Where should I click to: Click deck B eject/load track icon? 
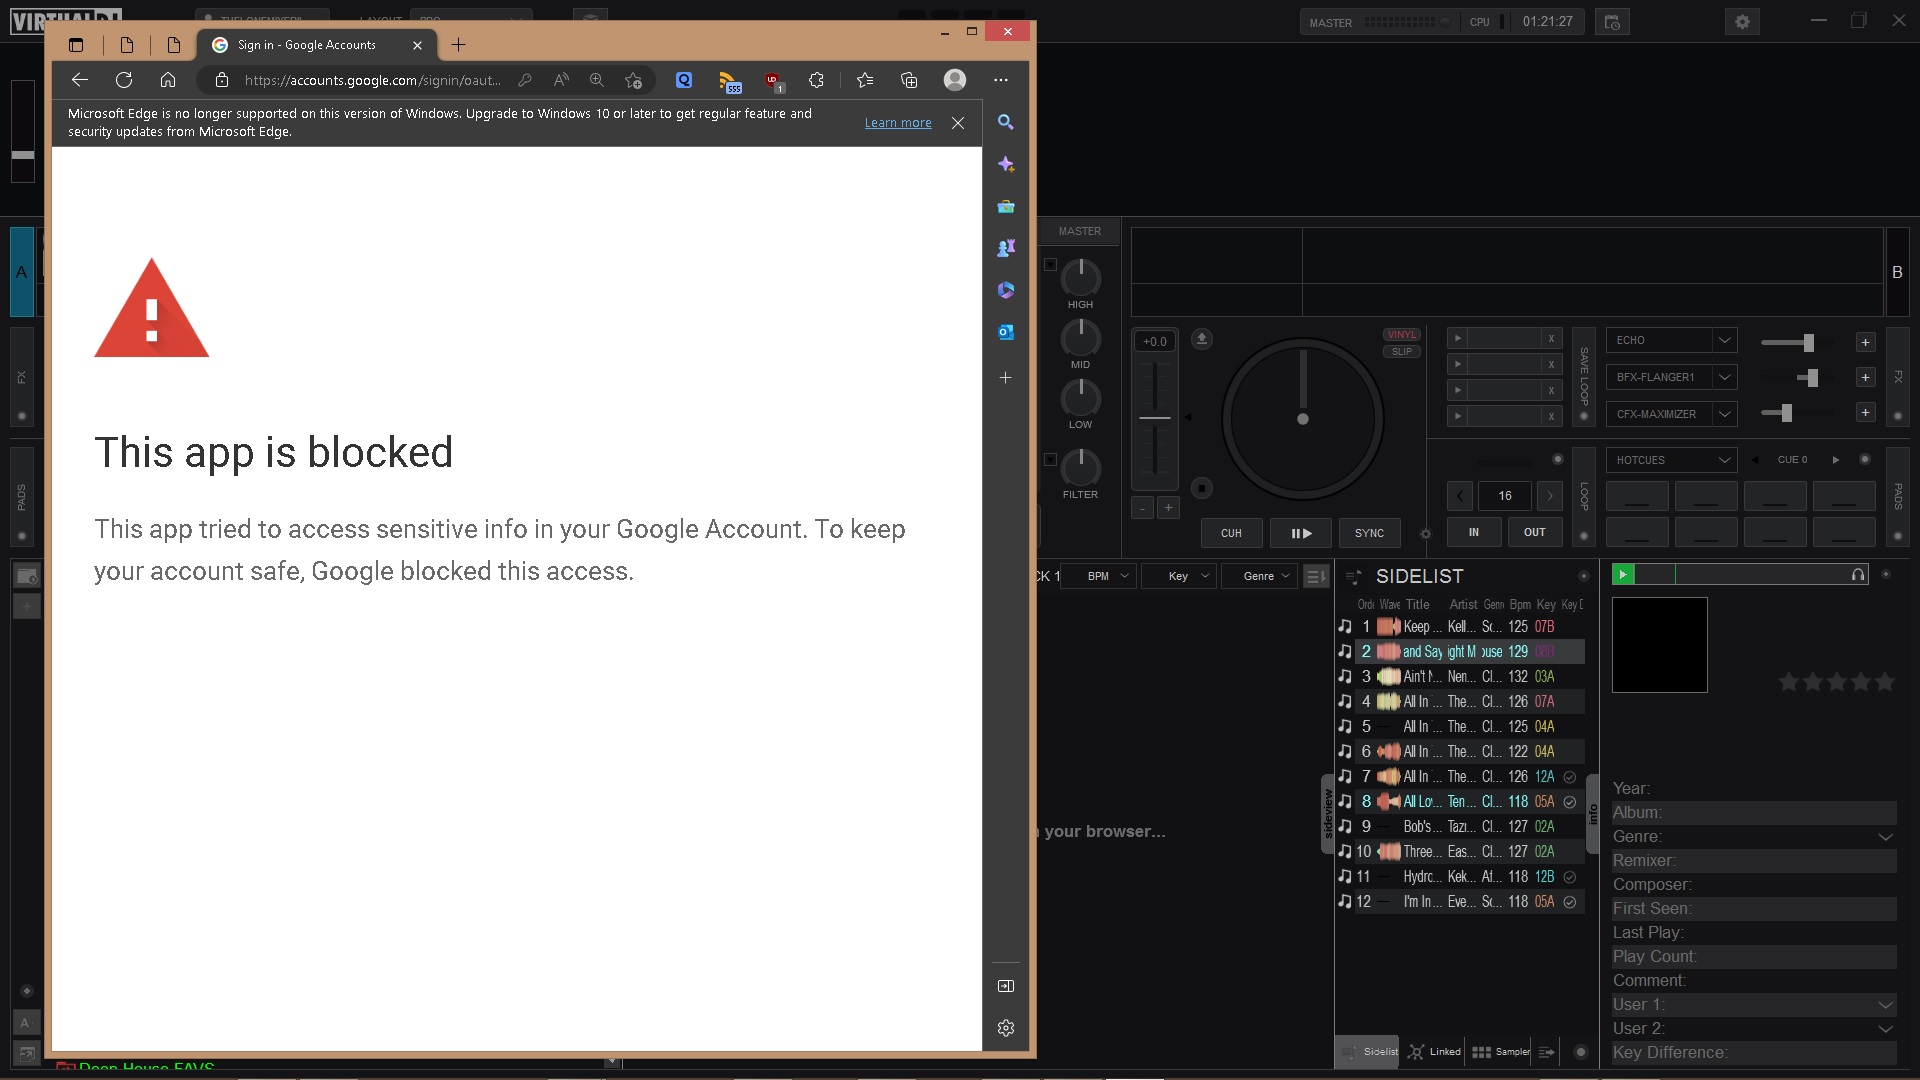(x=1202, y=339)
